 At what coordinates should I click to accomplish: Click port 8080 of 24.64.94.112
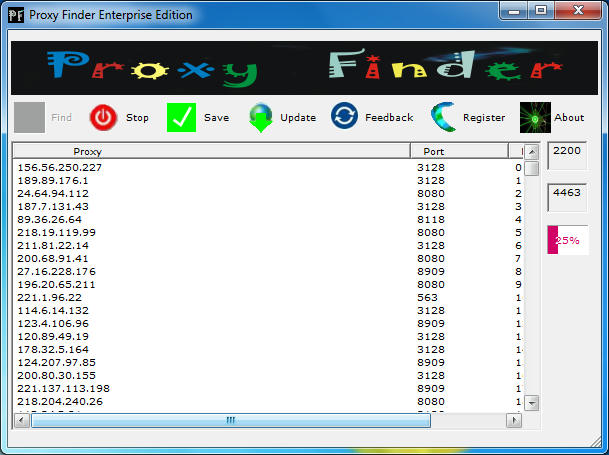pos(431,194)
